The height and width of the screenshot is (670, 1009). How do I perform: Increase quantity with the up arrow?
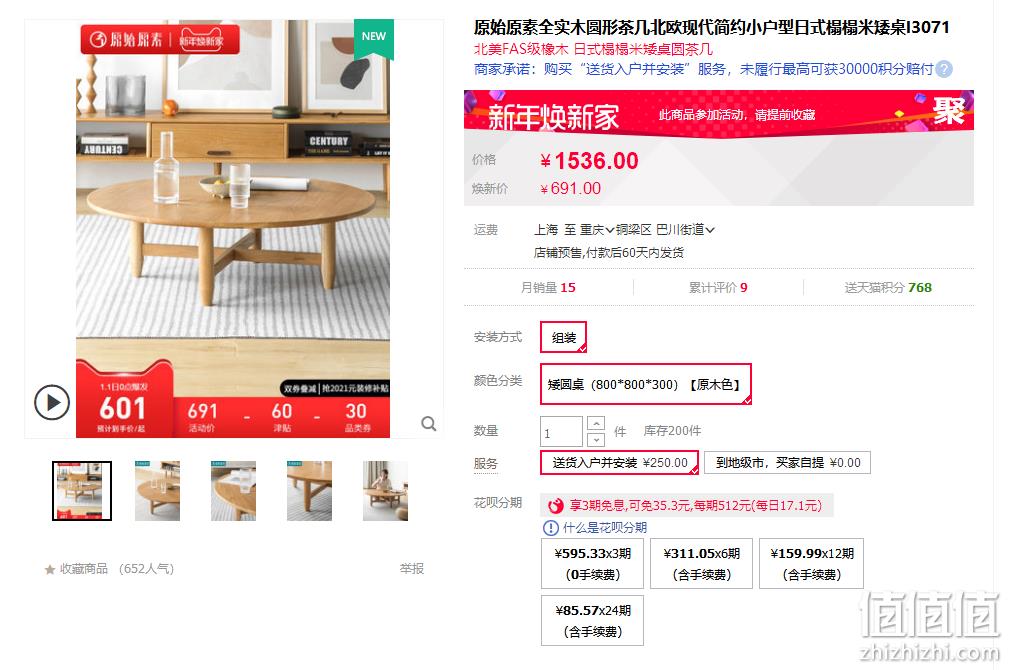coord(597,423)
